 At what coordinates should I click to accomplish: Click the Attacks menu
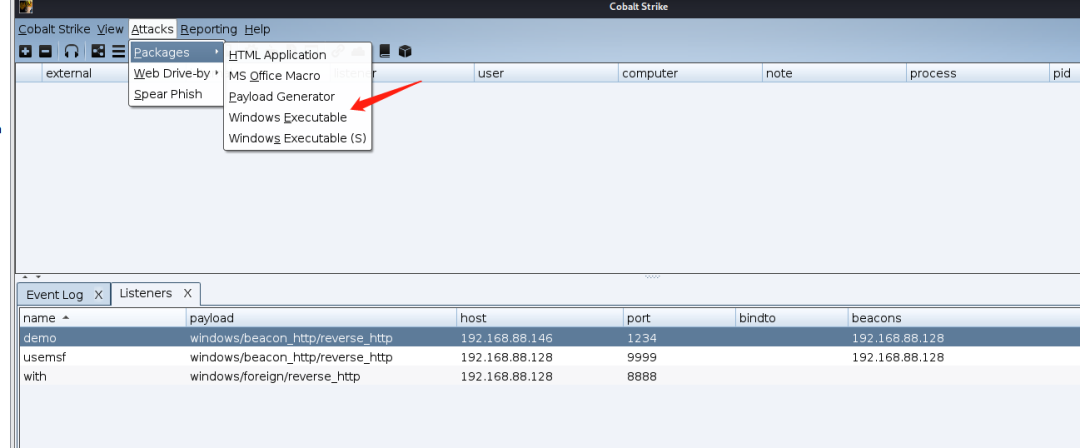coord(152,29)
